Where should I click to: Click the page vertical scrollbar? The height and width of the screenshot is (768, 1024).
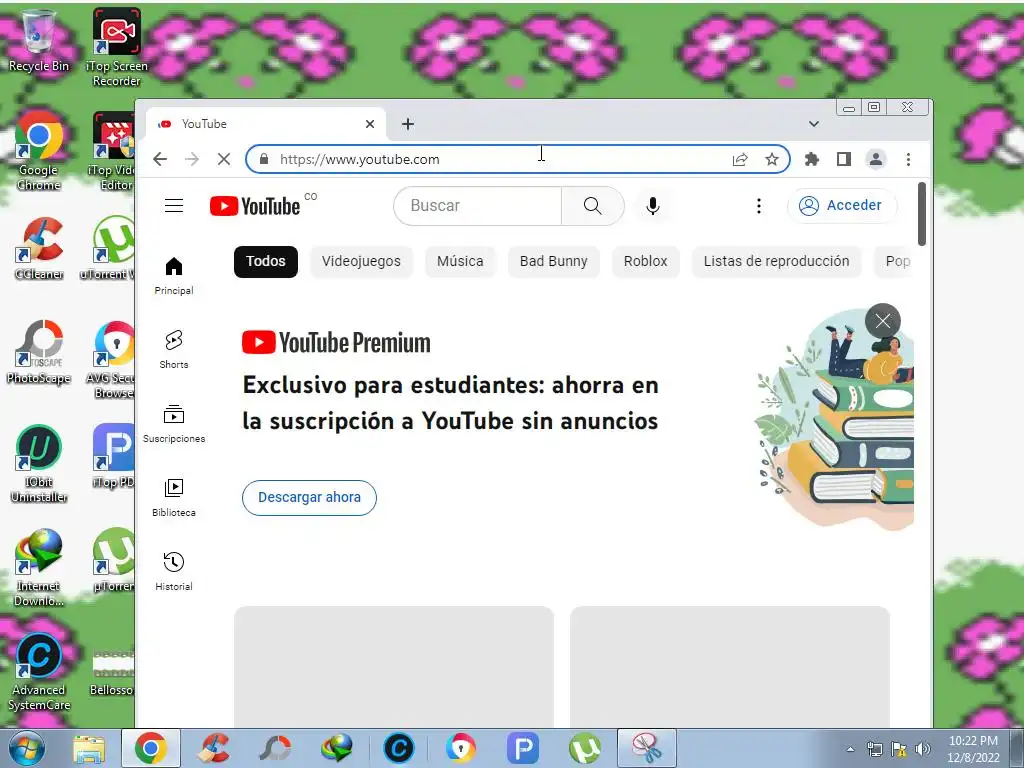coord(922,214)
